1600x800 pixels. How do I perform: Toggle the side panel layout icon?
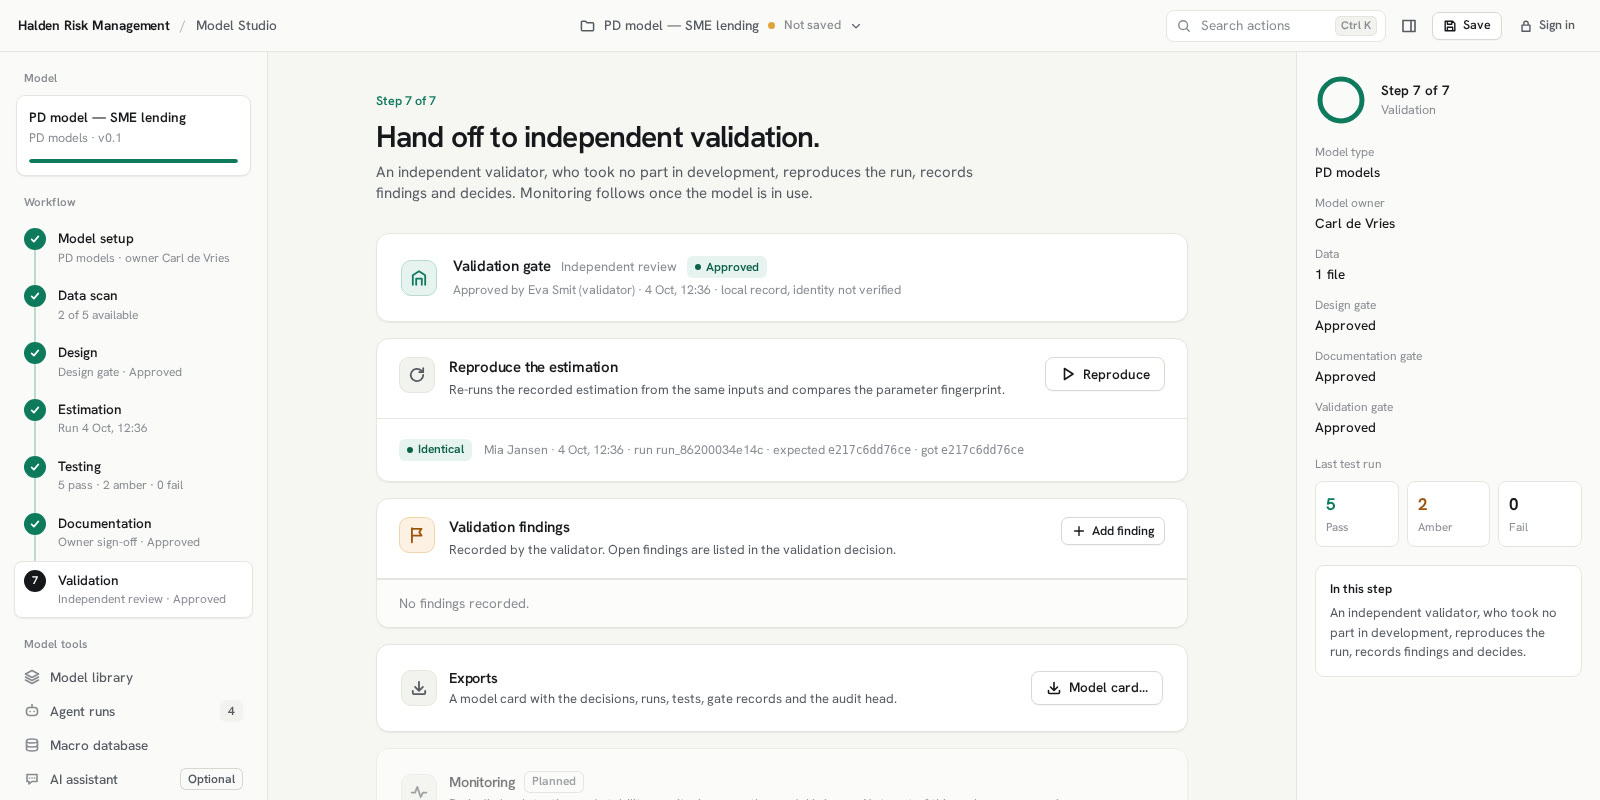1409,26
